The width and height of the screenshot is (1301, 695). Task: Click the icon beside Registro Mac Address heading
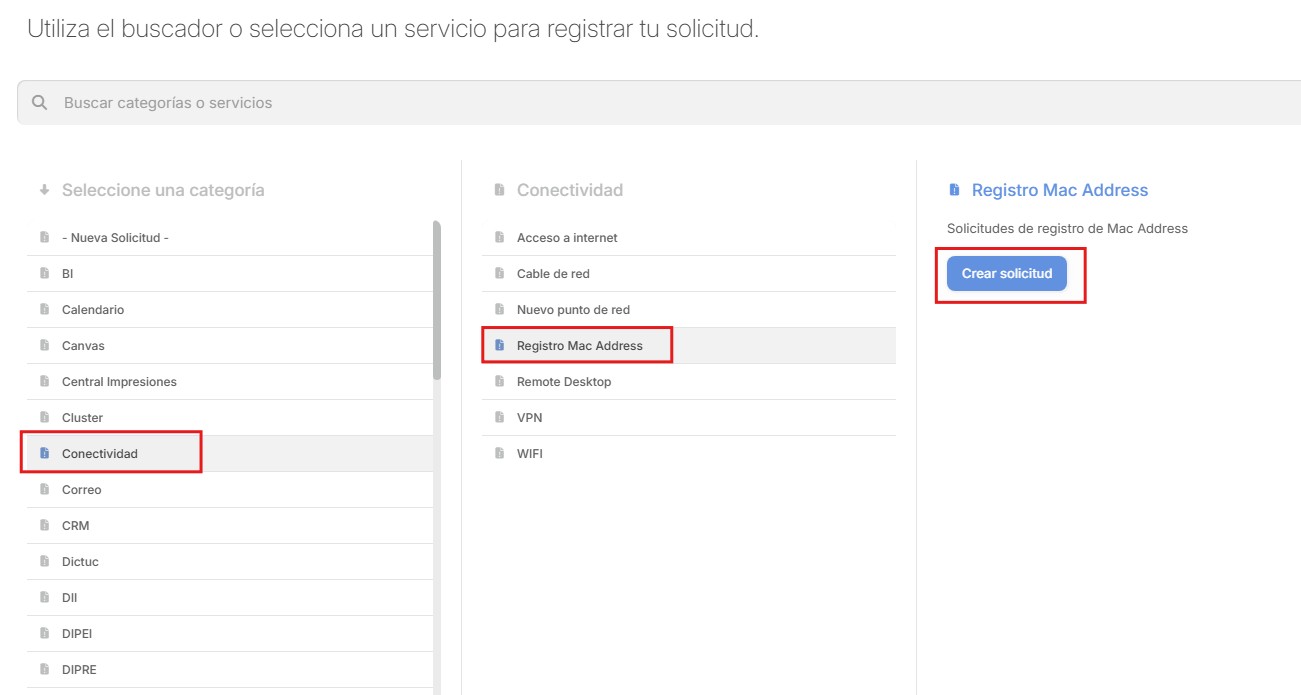click(954, 190)
